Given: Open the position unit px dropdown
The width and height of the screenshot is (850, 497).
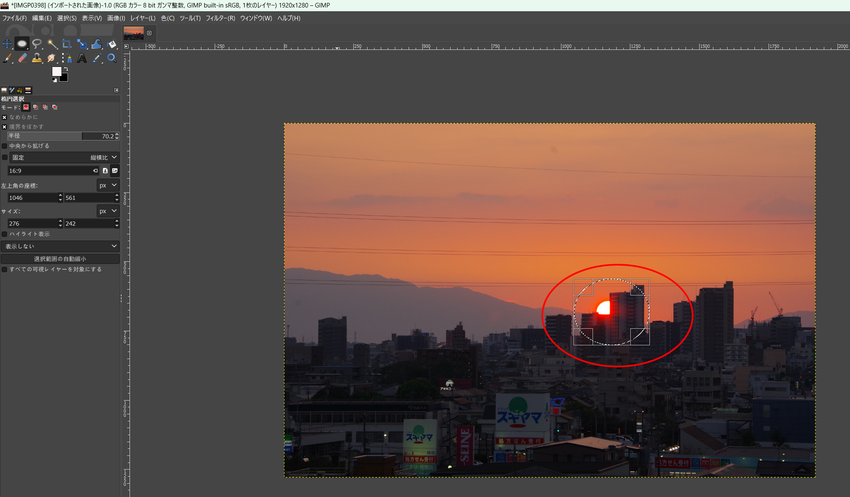Looking at the screenshot, I should click(x=108, y=185).
